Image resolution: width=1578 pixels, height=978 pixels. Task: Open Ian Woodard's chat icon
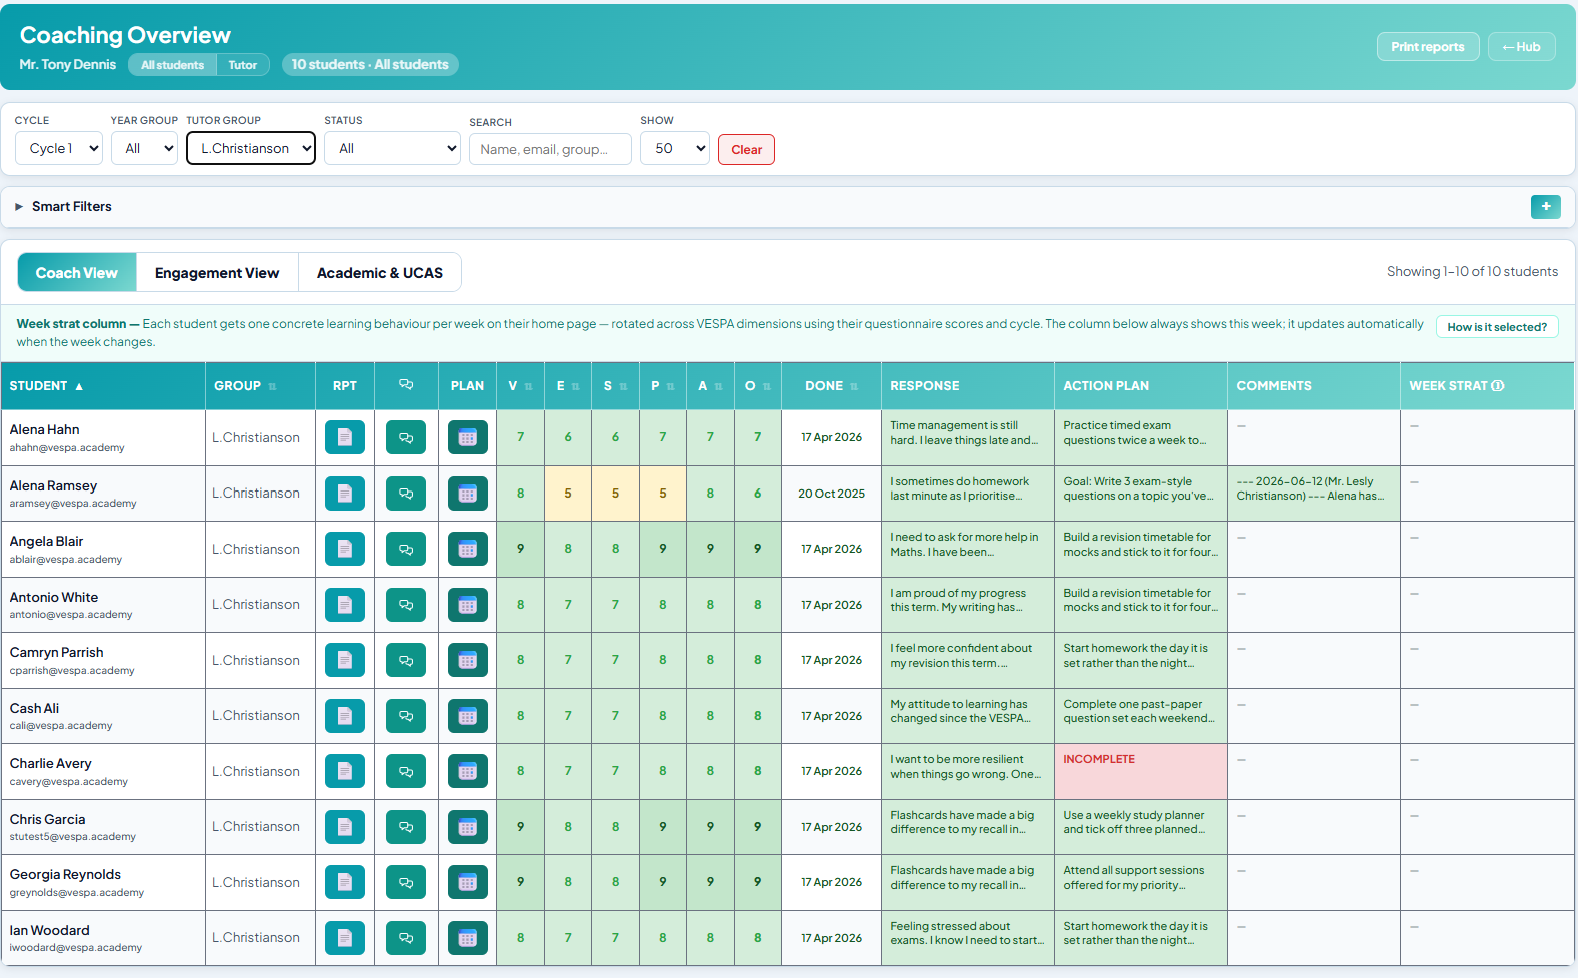click(x=406, y=938)
